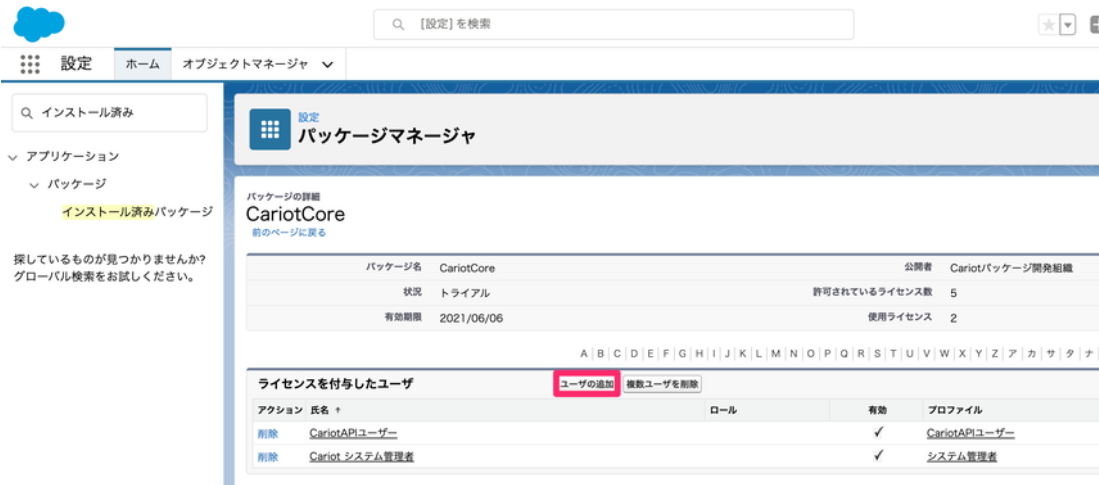
Task: Delete the CariotAPIユーザー license row
Action: pyautogui.click(x=268, y=433)
